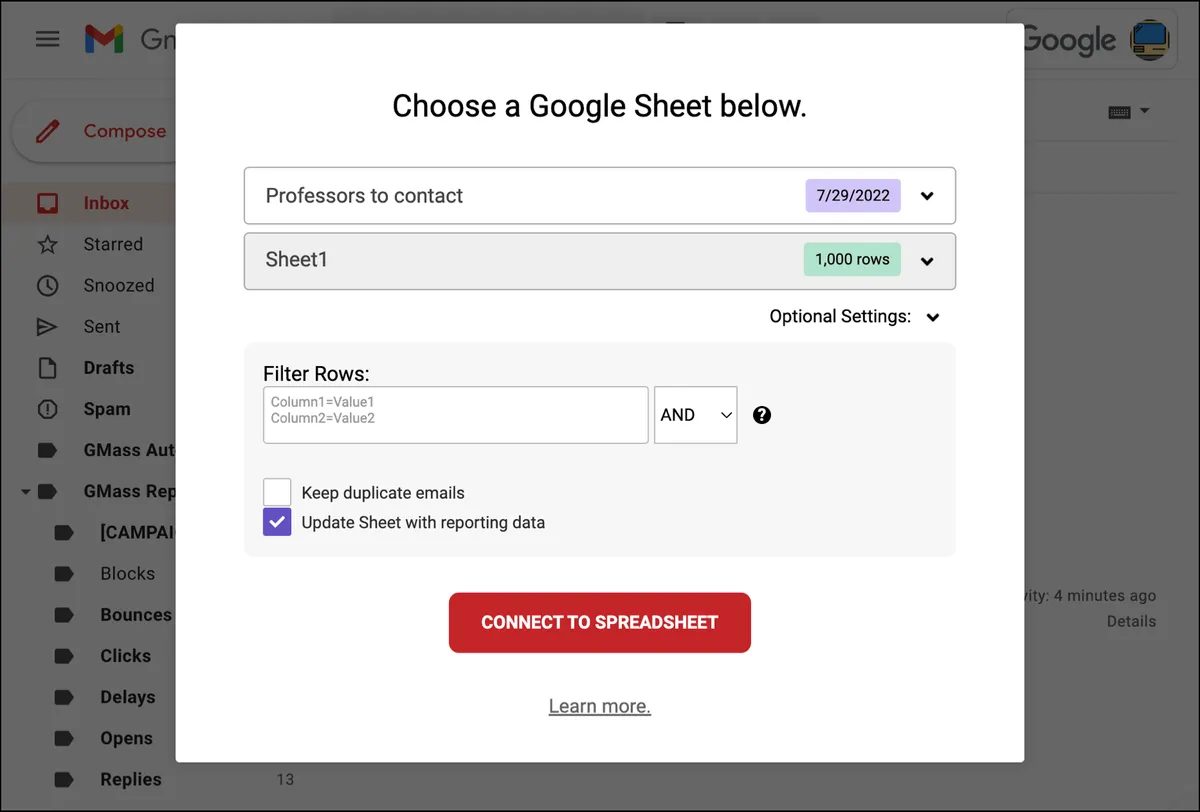1200x812 pixels.
Task: Open the AND filter logic dropdown
Action: coord(696,415)
